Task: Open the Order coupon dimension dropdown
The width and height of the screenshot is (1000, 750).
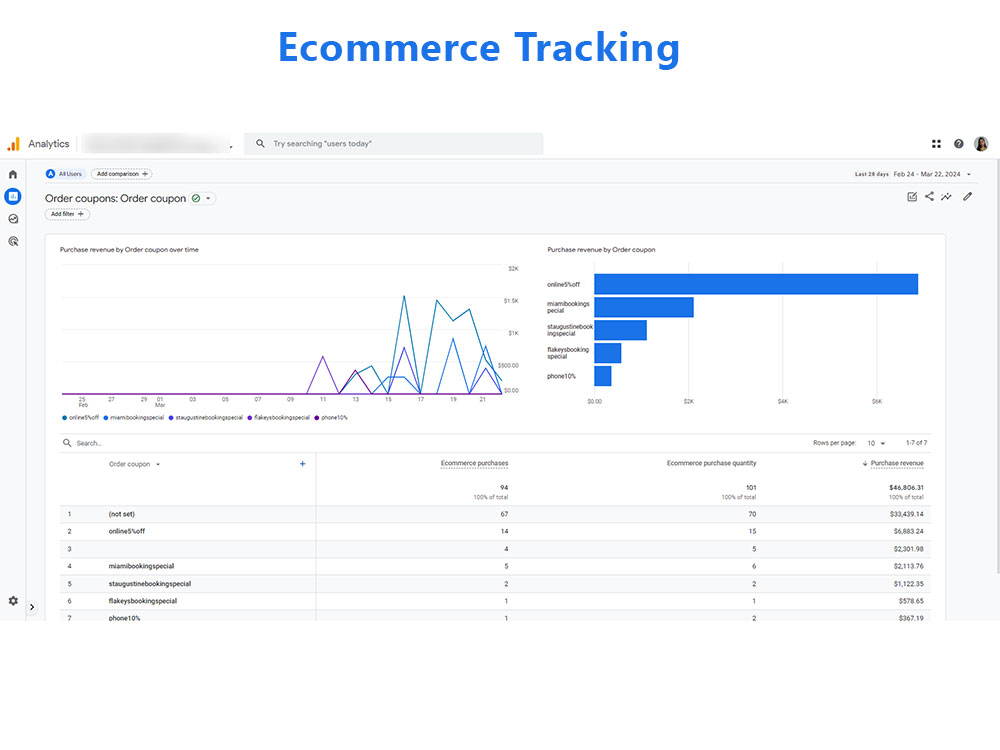Action: click(x=135, y=464)
